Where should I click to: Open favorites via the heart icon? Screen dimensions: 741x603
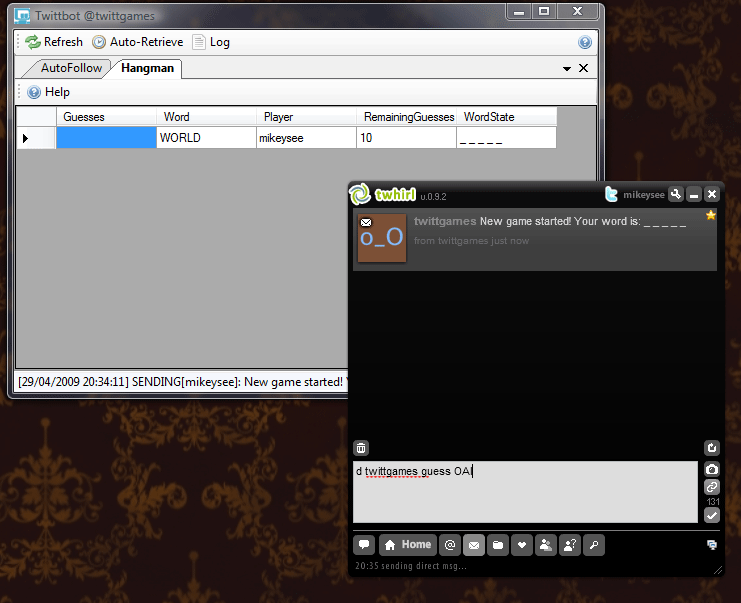point(521,545)
